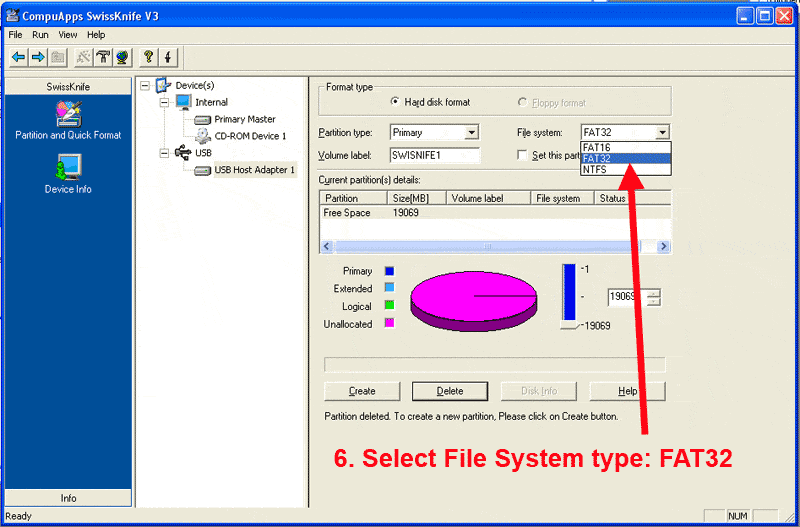
Task: Select CD-ROM Device 1 in tree
Action: point(250,136)
